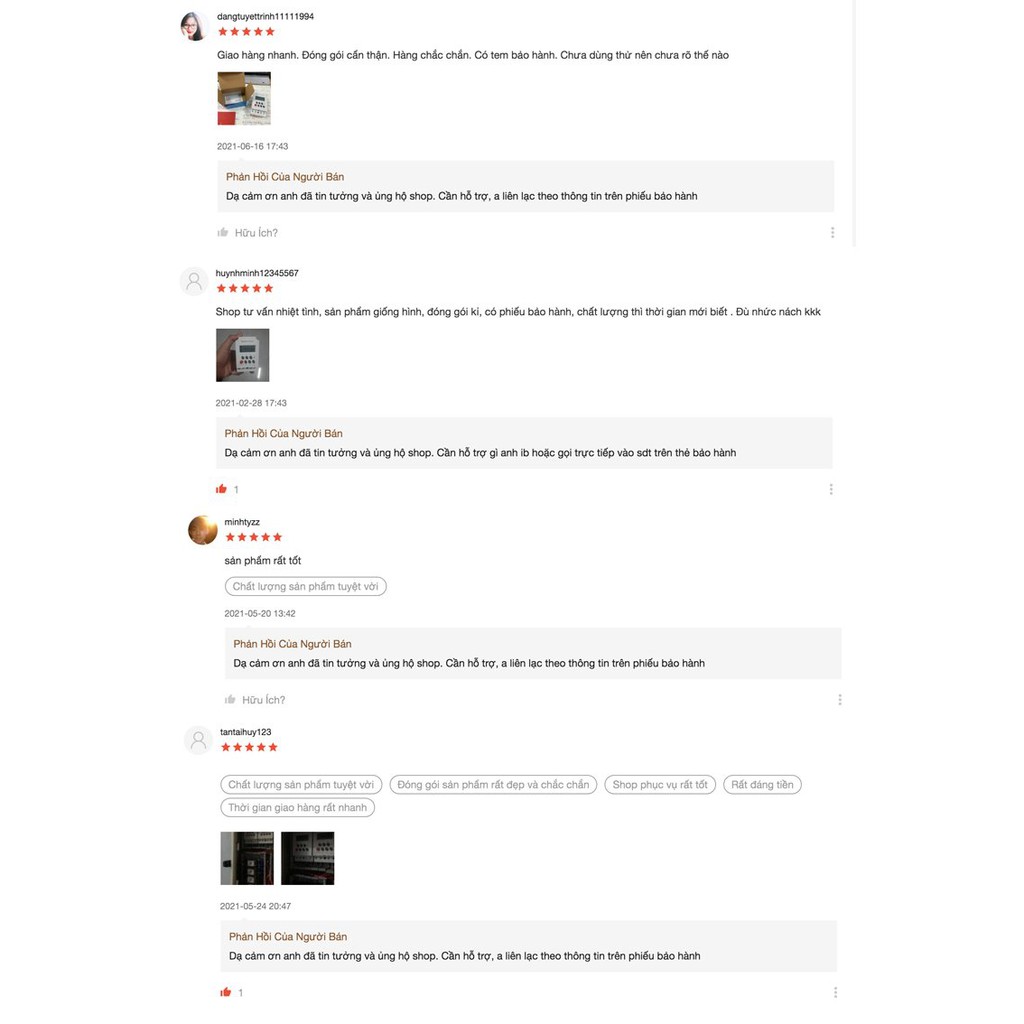Select tag 'Shop phục vụ rất tốt'
This screenshot has height=1024, width=1024.
660,784
